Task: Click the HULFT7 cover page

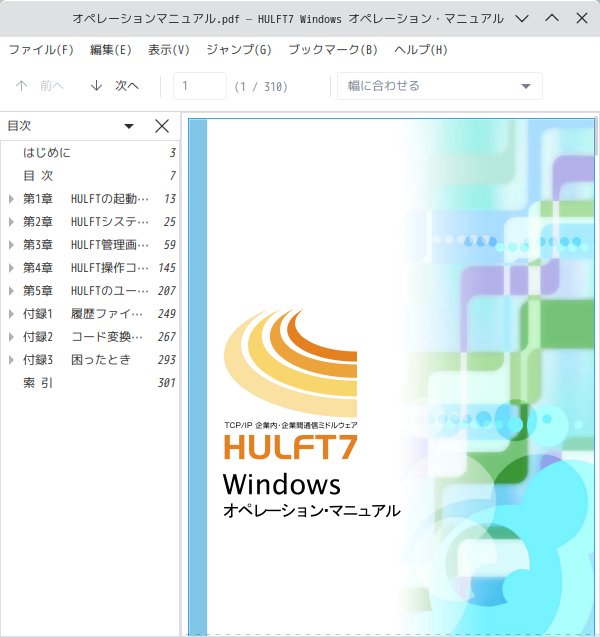Action: pos(391,377)
